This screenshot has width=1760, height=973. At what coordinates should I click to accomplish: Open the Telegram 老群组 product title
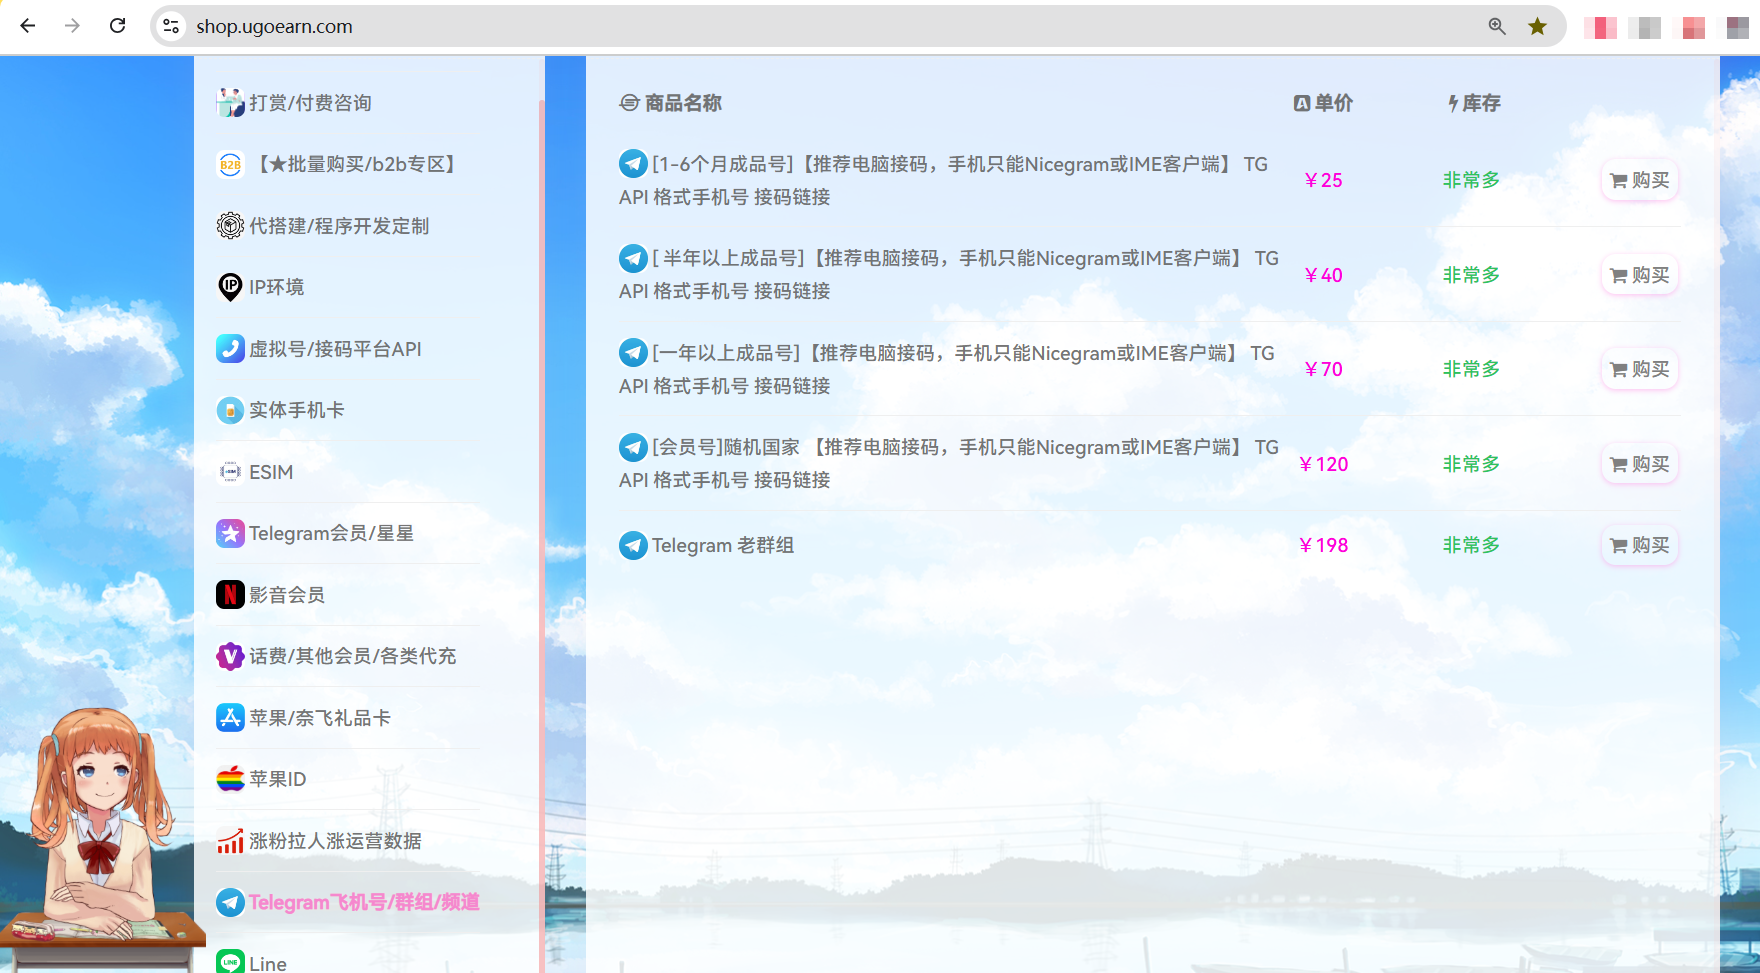coord(723,545)
